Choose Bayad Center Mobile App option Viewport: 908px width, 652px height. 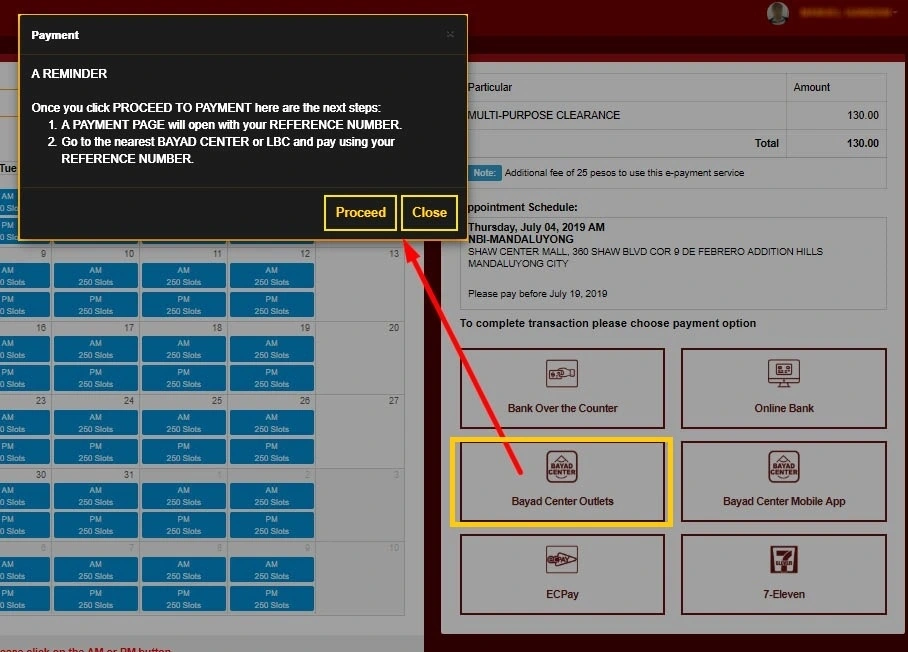(783, 481)
